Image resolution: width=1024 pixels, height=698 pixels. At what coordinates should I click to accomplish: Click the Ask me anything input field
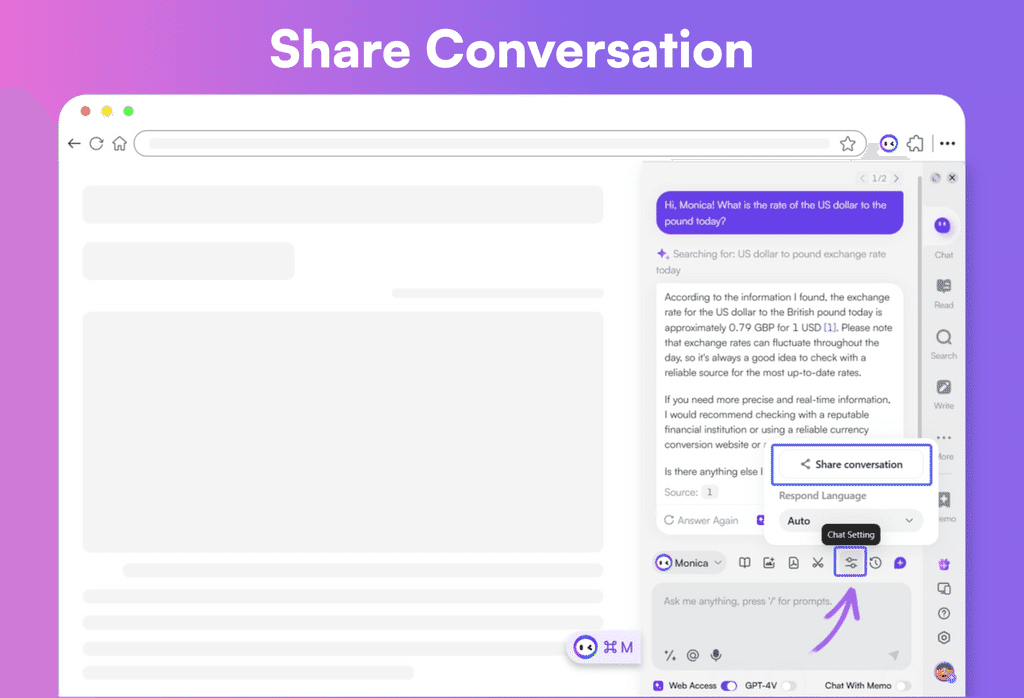tap(780, 612)
